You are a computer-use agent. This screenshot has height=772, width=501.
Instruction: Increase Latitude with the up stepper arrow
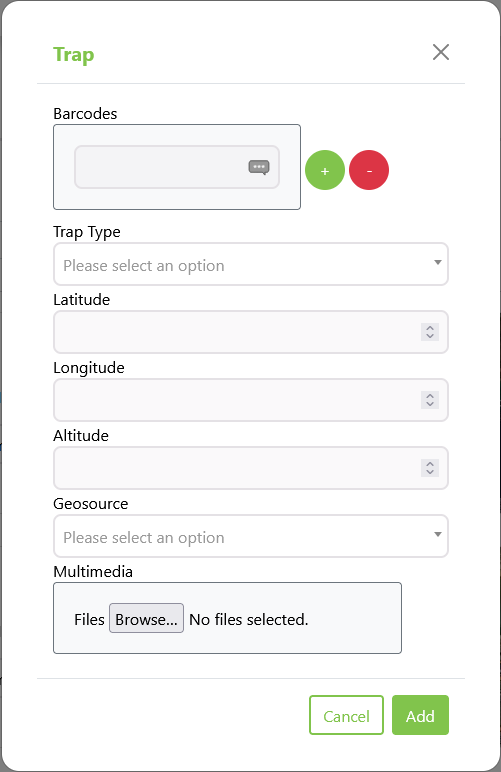pyautogui.click(x=430, y=327)
